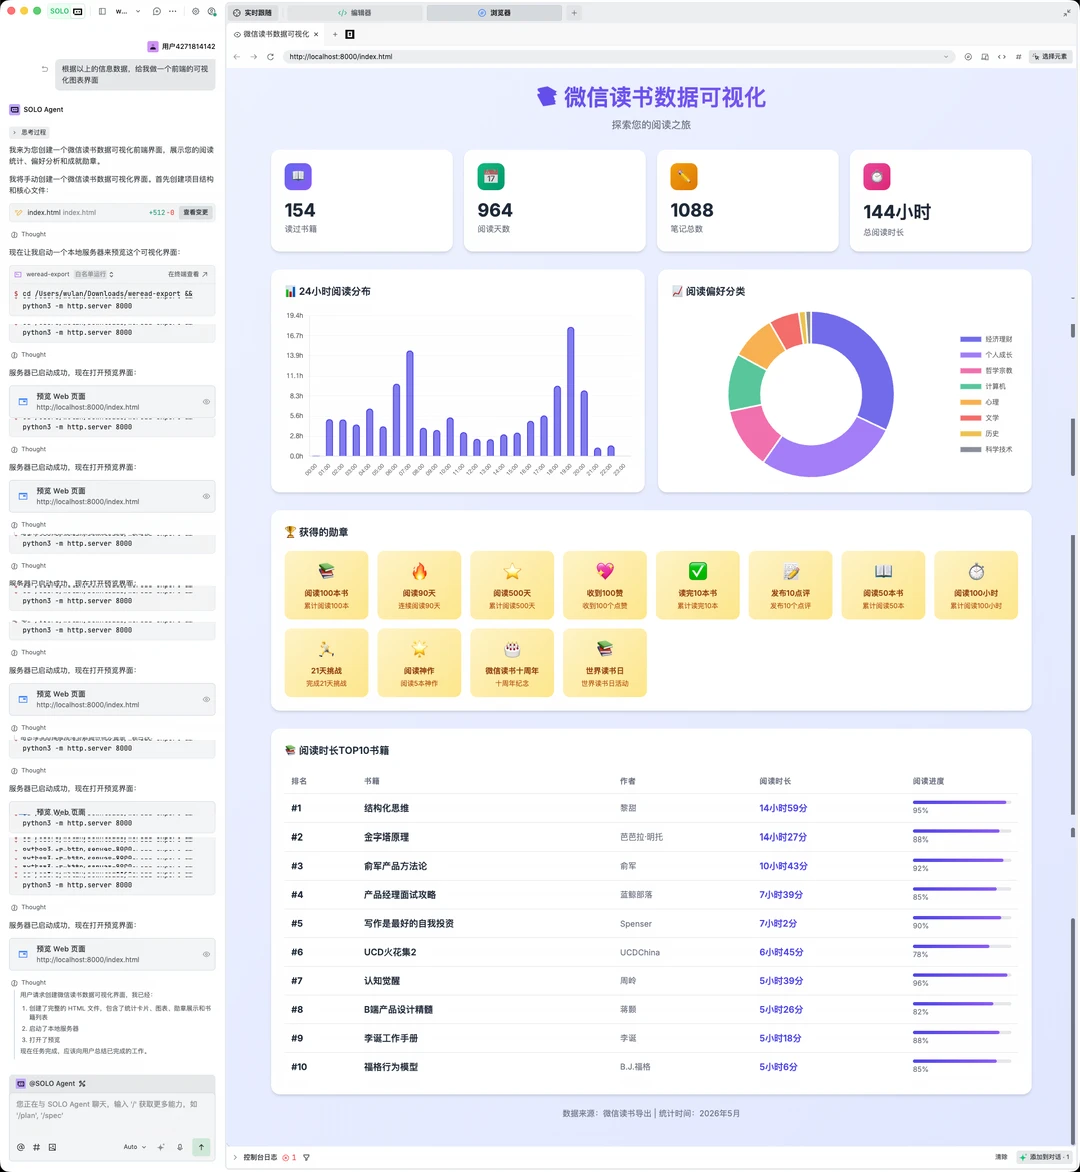Add a new panel tab with the plus button

574,13
